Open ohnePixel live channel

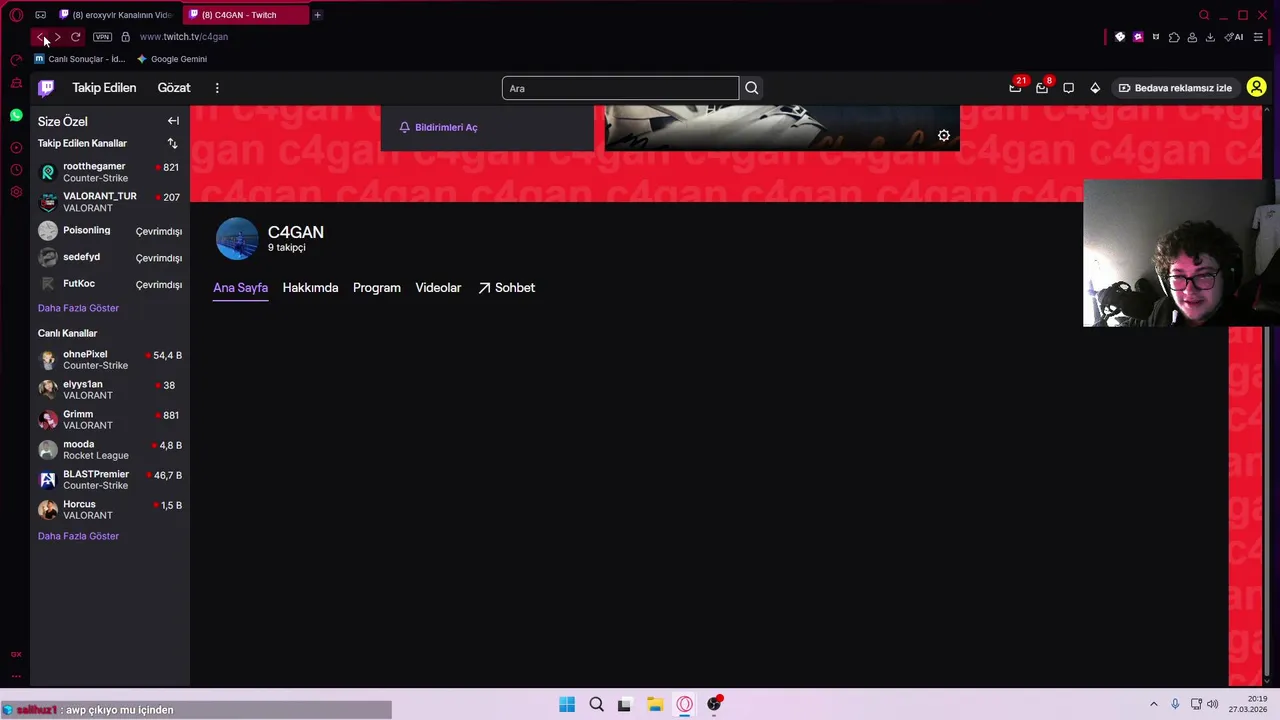110,360
